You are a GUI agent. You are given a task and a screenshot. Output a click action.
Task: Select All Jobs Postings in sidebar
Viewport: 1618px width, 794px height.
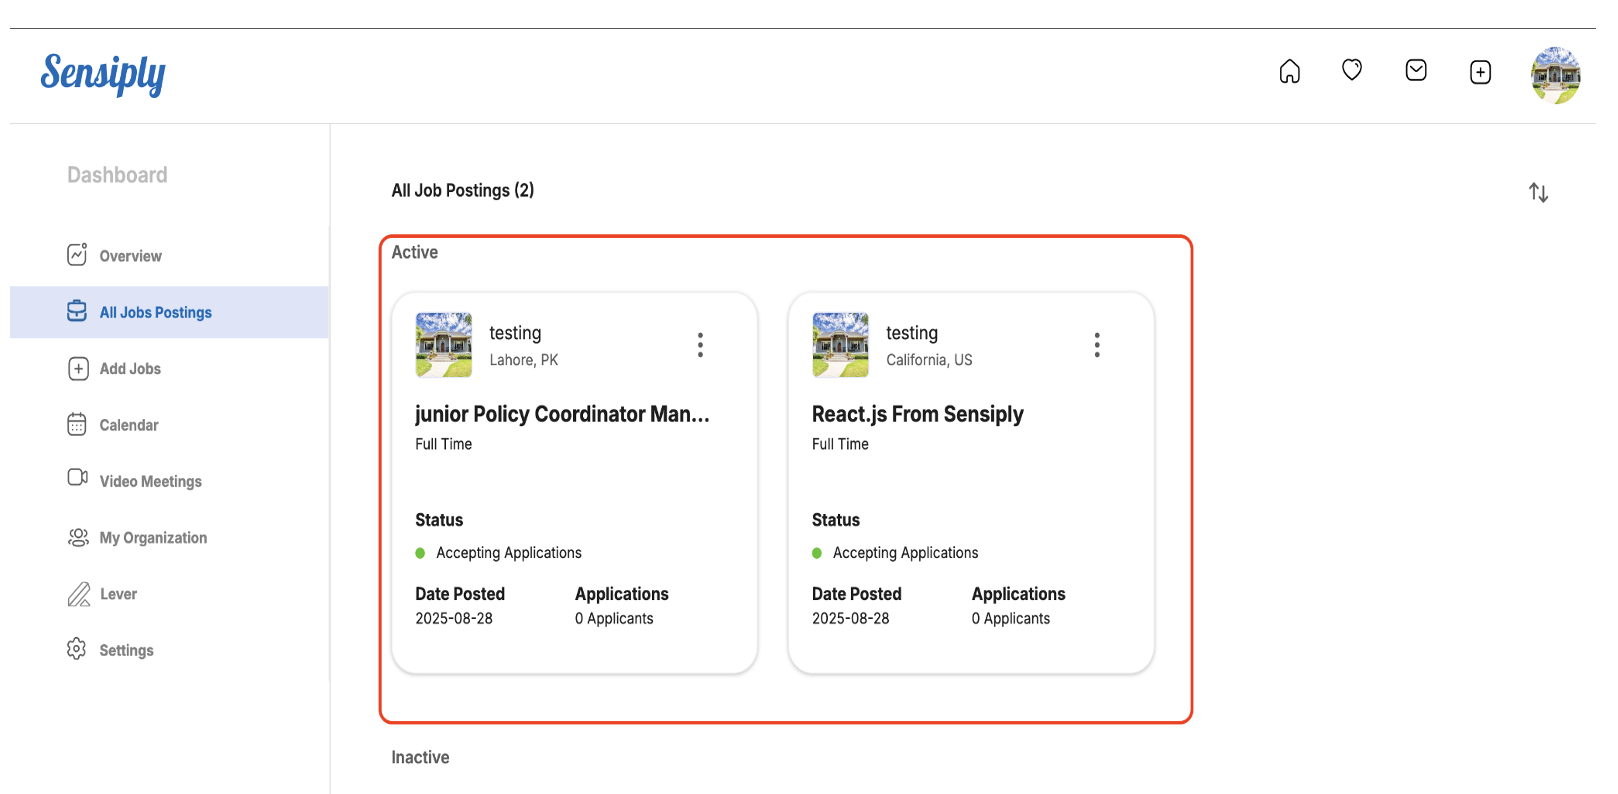coord(155,313)
